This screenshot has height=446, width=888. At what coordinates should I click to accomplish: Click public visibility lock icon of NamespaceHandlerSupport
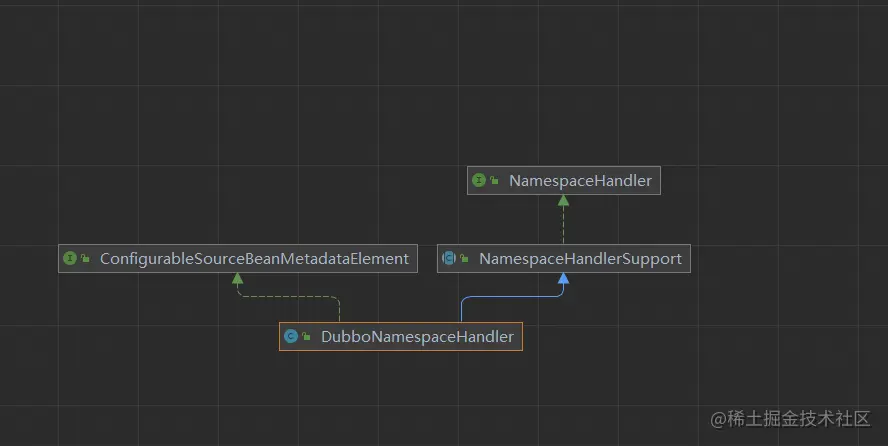(464, 259)
